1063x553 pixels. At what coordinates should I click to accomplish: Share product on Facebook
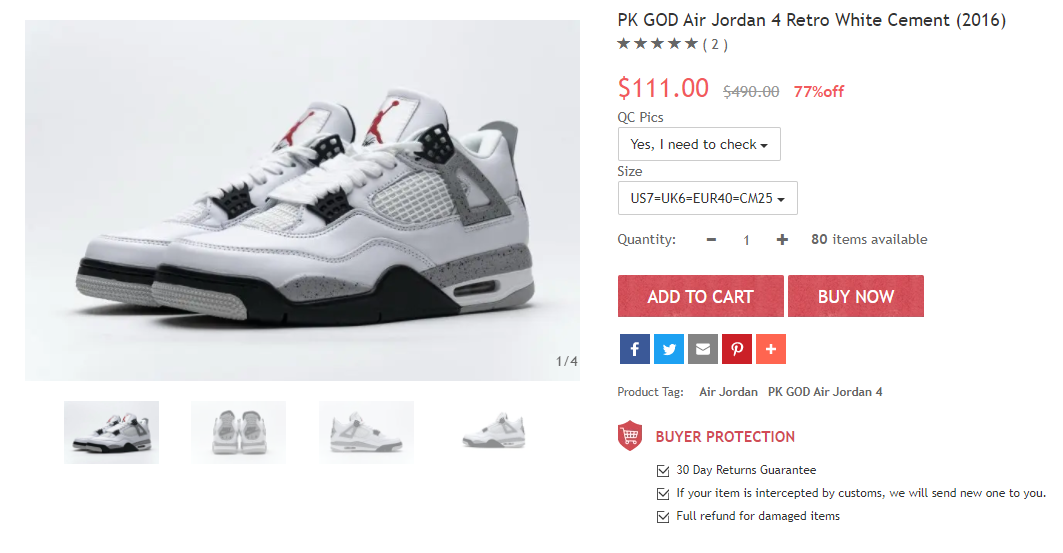point(635,349)
